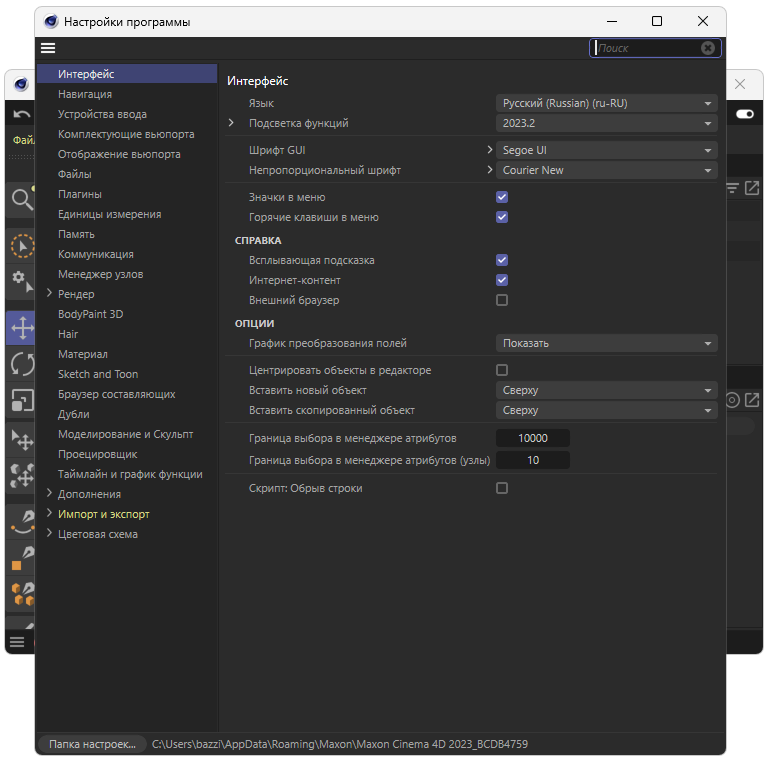Viewport: 766px width, 761px height.
Task: Click the Undo arrow icon
Action: [21, 115]
